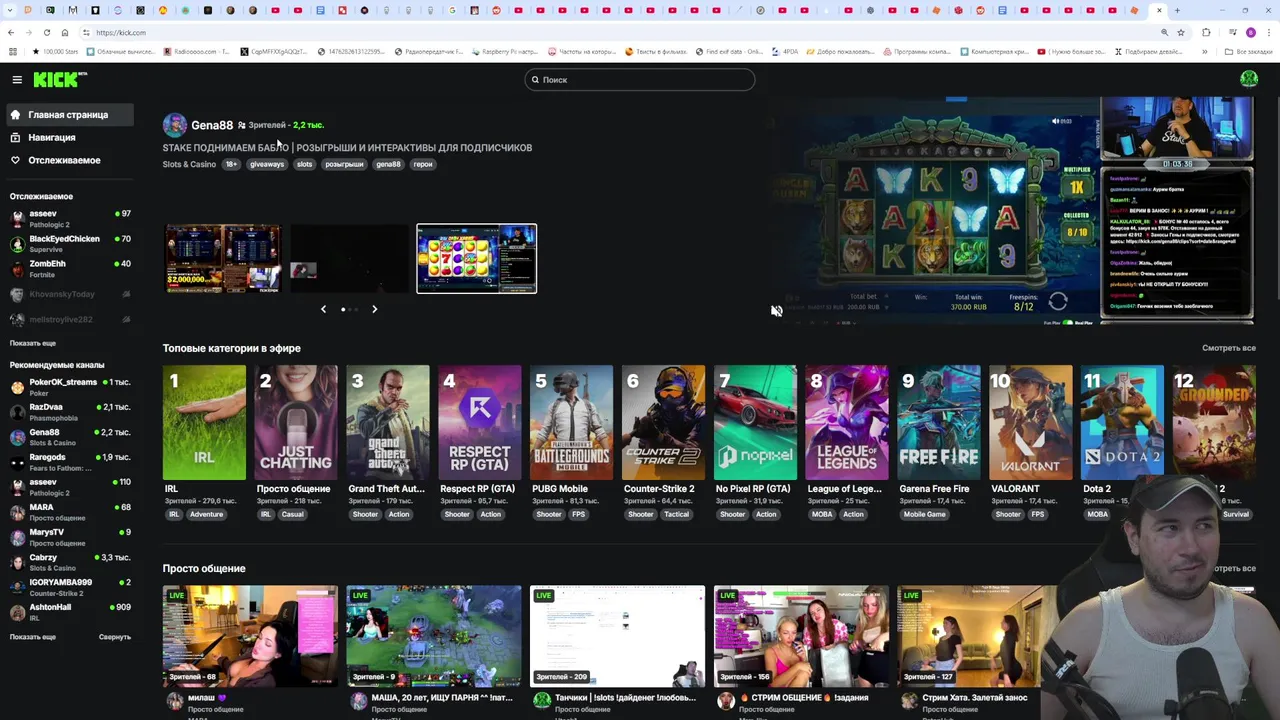Click the gena88 tag
Image resolution: width=1280 pixels, height=720 pixels.
(388, 164)
